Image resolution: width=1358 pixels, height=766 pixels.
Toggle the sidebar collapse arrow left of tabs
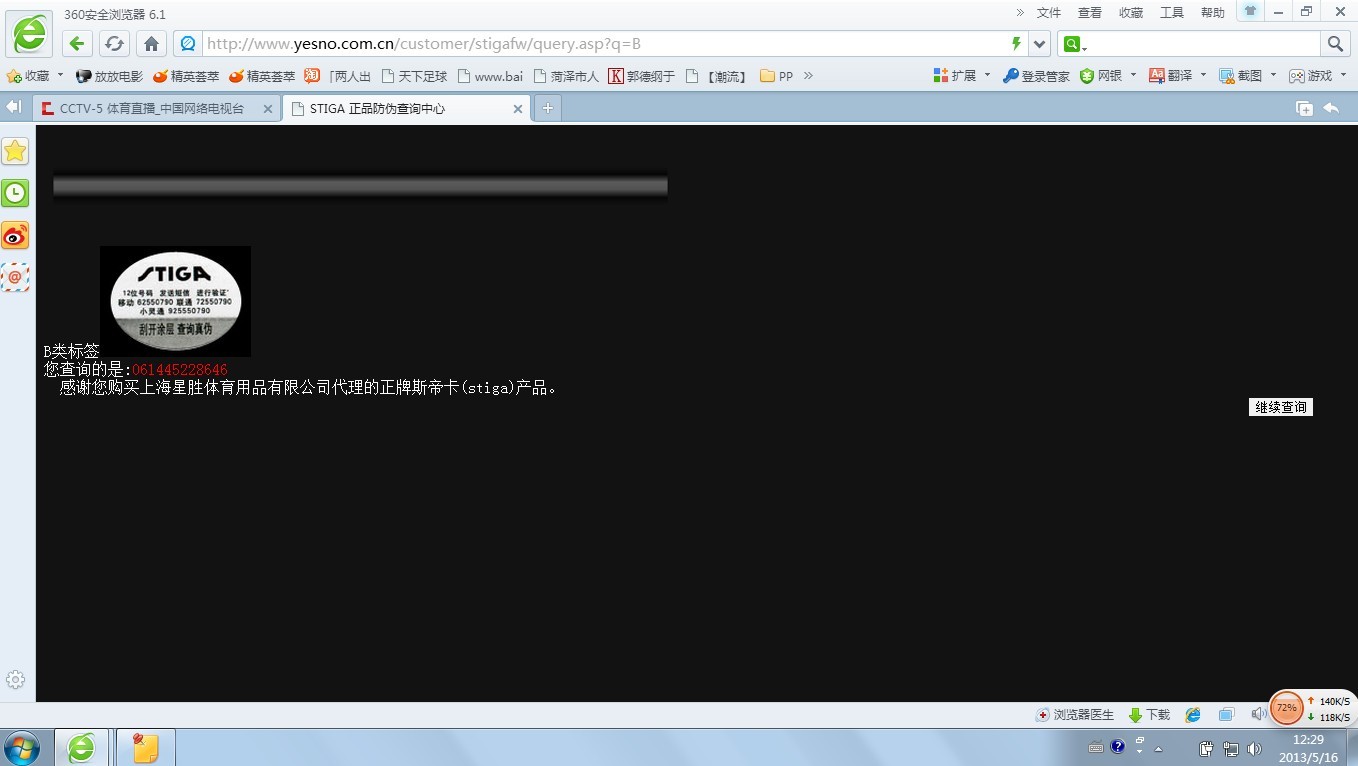tap(14, 108)
